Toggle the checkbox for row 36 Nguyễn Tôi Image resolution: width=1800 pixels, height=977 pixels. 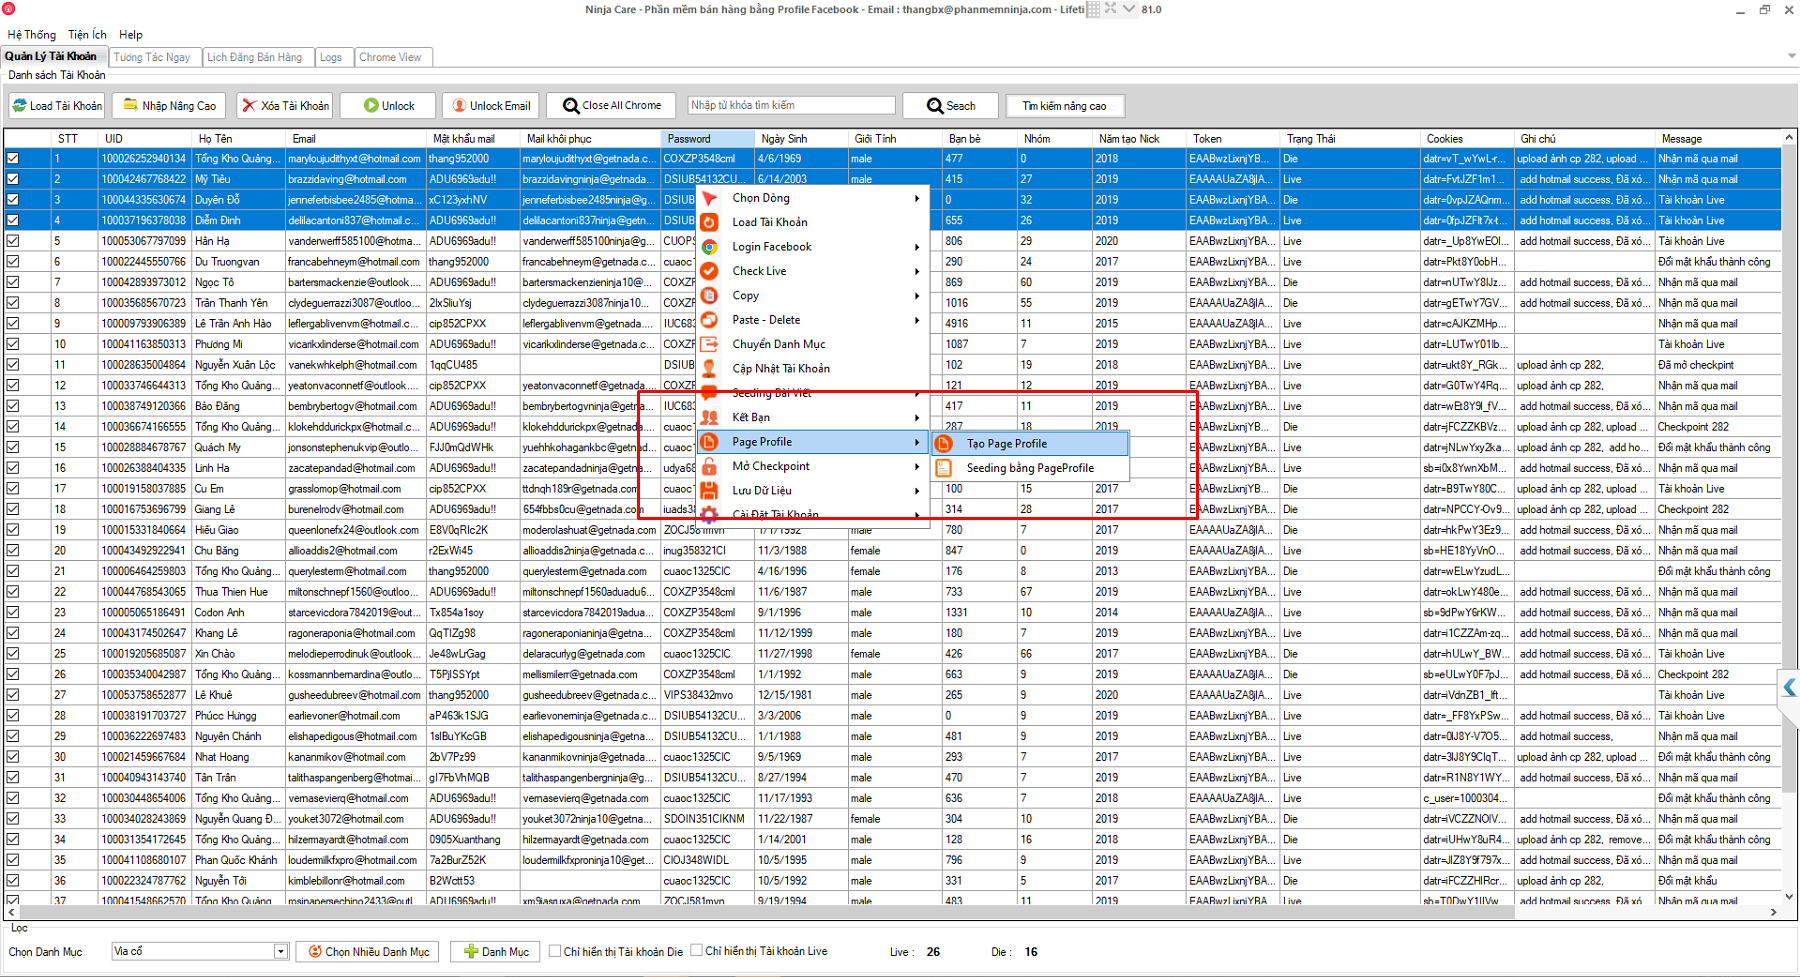pyautogui.click(x=13, y=880)
